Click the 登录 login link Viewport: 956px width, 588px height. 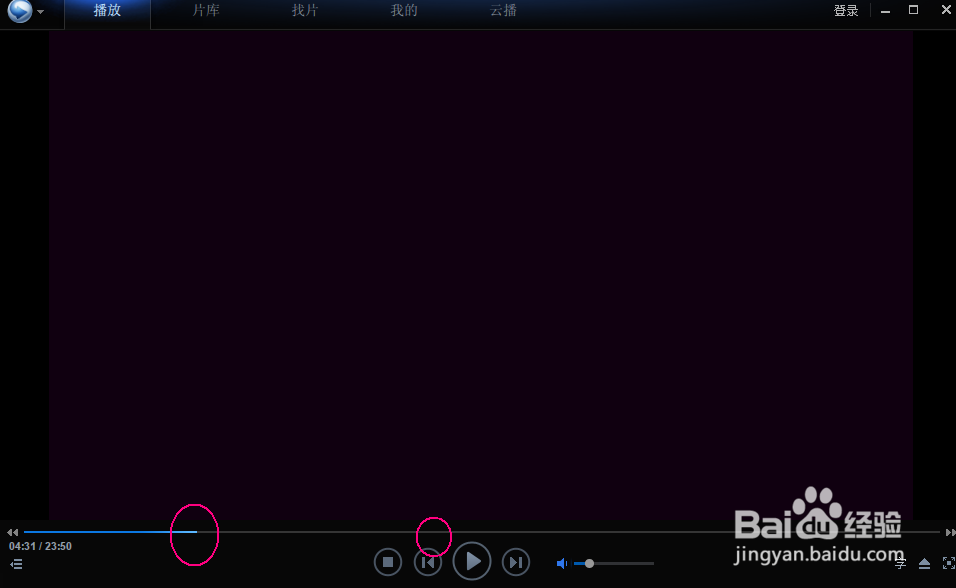click(846, 10)
